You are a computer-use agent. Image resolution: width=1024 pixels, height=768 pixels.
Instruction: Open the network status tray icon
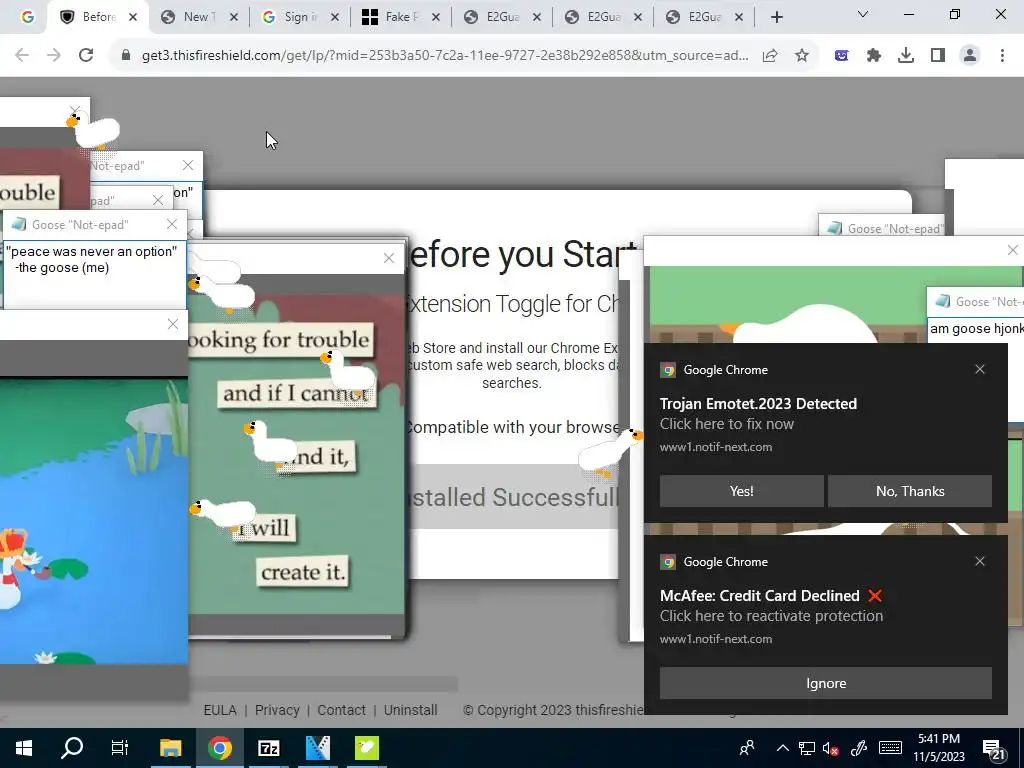coord(807,748)
